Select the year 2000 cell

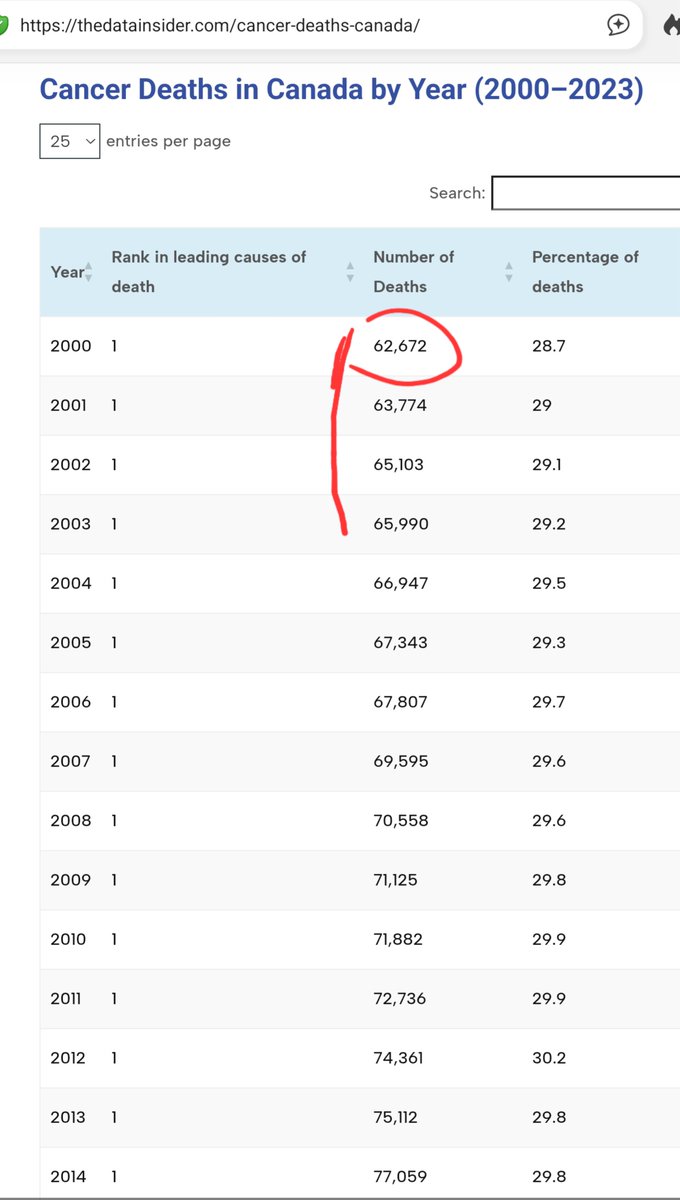tap(70, 346)
